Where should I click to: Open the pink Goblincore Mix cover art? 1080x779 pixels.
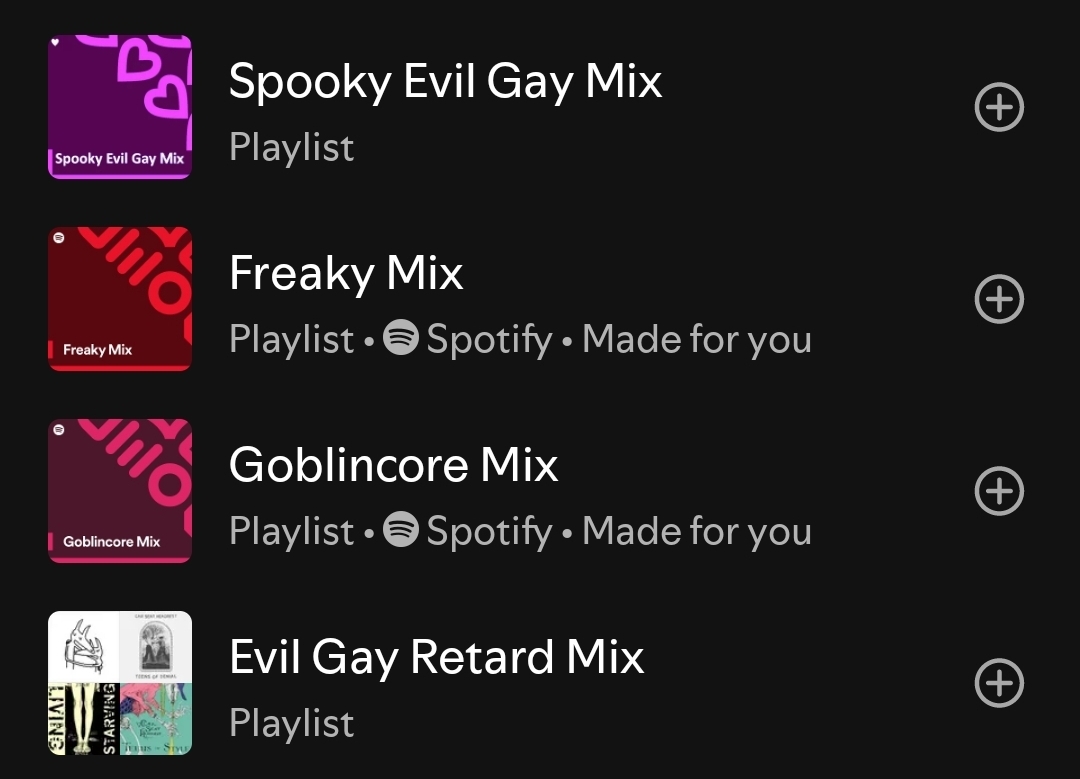(120, 491)
